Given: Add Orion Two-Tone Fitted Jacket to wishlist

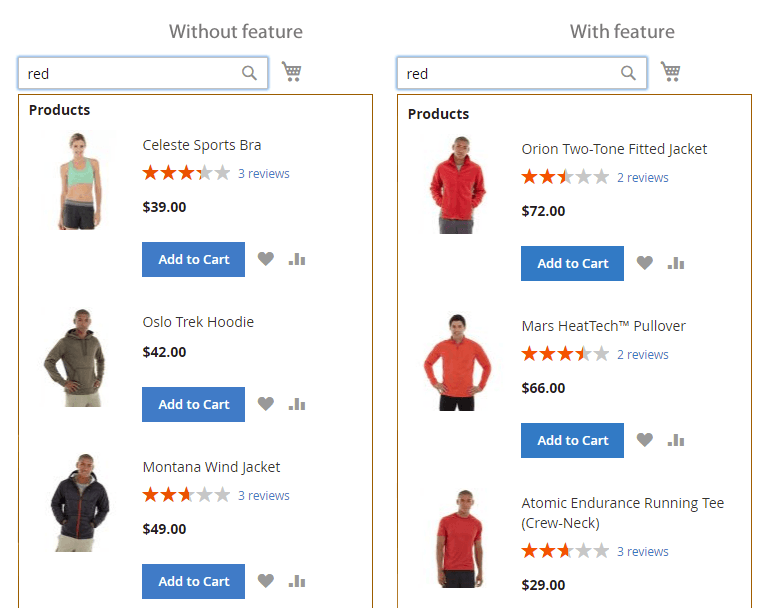Looking at the screenshot, I should [644, 263].
